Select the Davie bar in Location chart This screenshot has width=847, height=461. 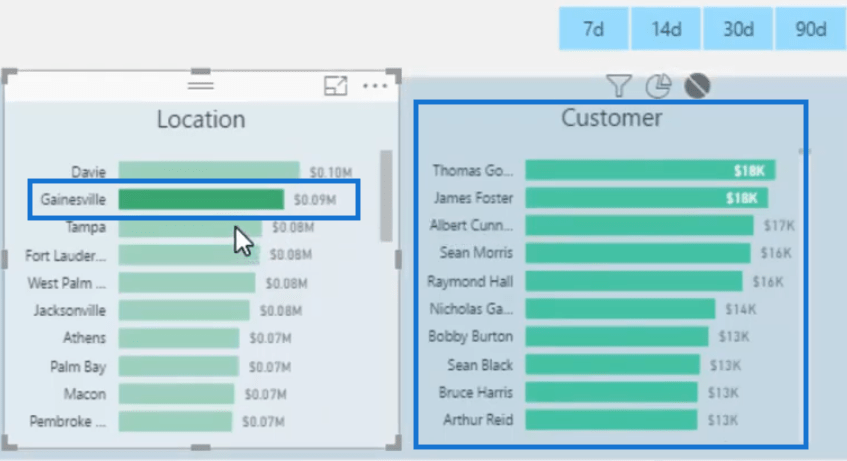click(x=208, y=172)
